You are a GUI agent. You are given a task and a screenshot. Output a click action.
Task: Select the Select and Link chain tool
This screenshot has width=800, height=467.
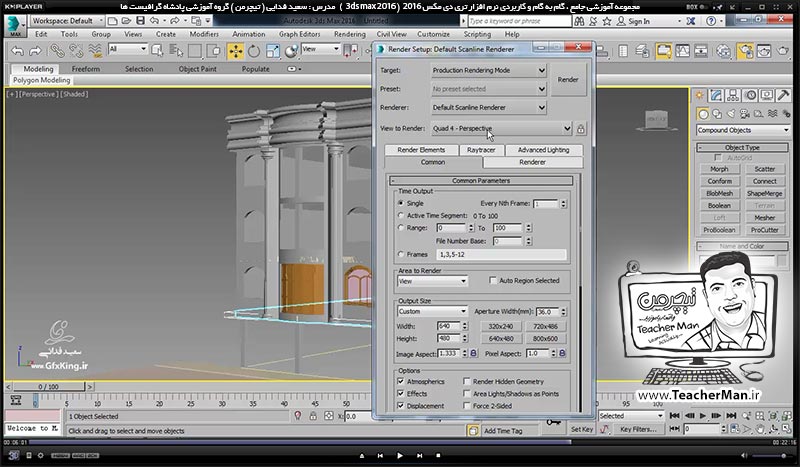(57, 51)
